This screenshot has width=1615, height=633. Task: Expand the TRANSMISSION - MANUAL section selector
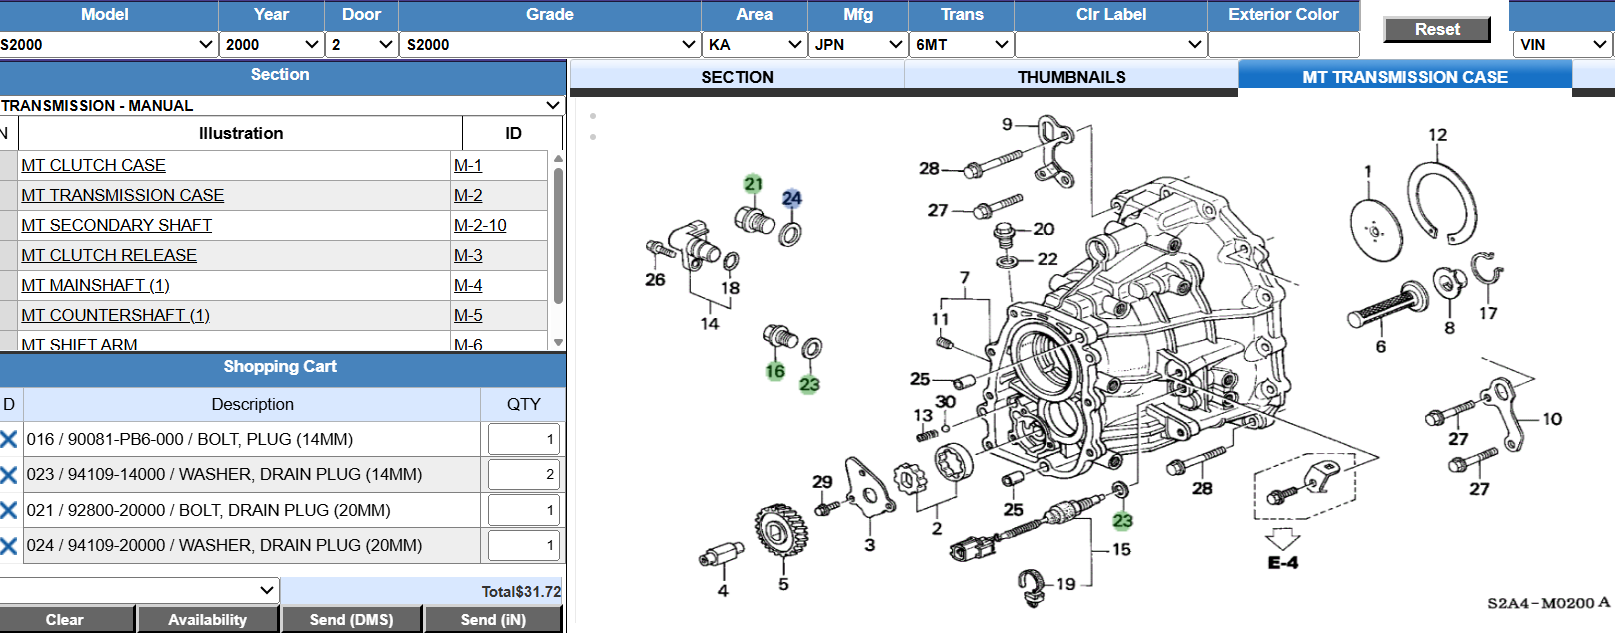pyautogui.click(x=282, y=105)
